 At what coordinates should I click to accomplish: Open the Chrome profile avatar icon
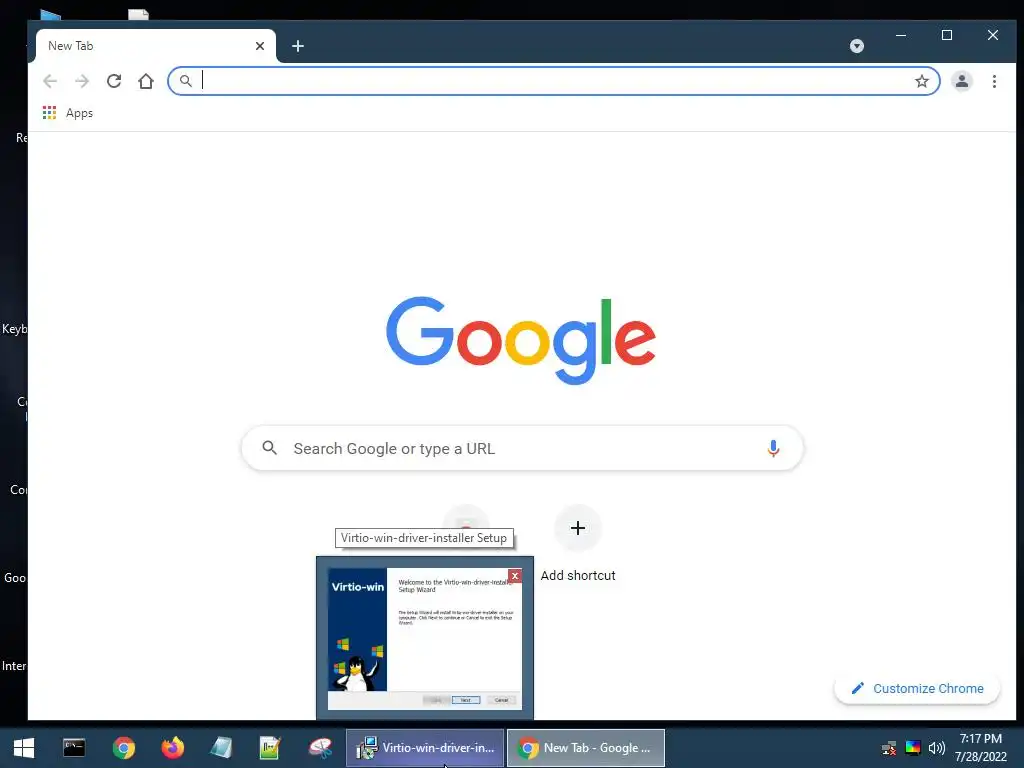[961, 81]
